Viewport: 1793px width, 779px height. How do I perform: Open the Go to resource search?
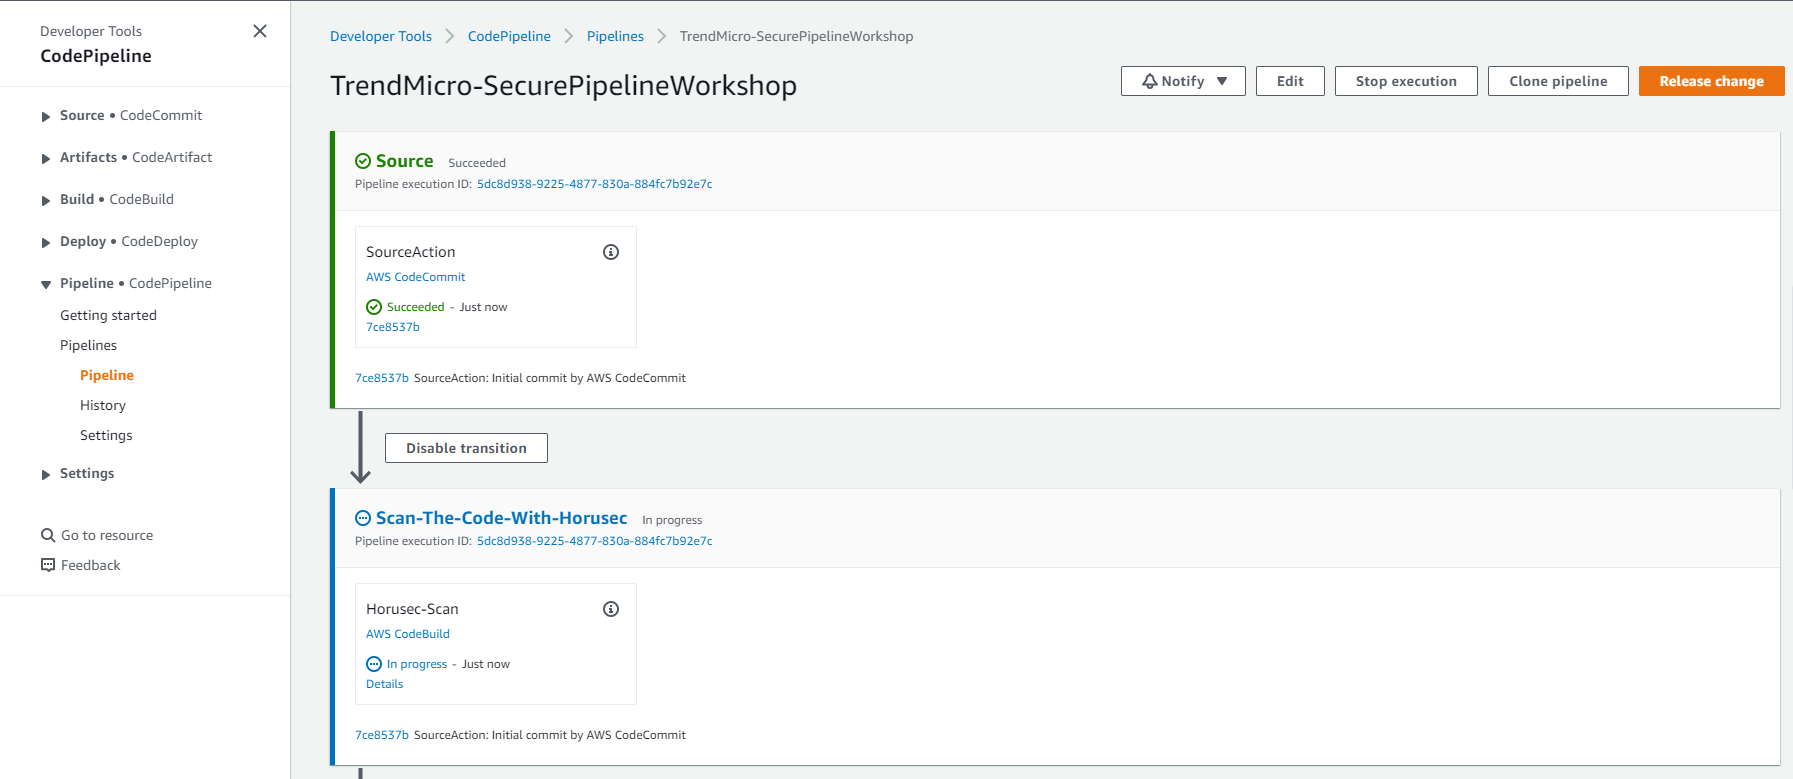[x=107, y=535]
